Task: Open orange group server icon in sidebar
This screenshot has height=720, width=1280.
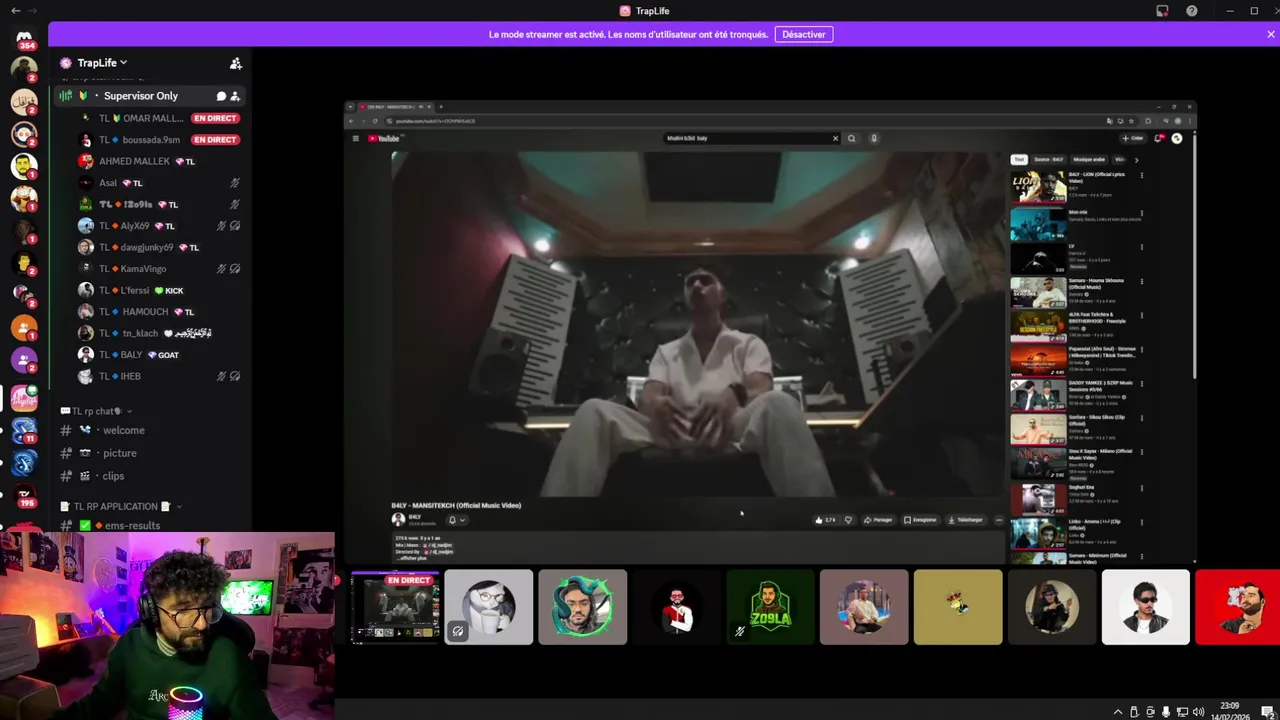Action: pyautogui.click(x=24, y=328)
